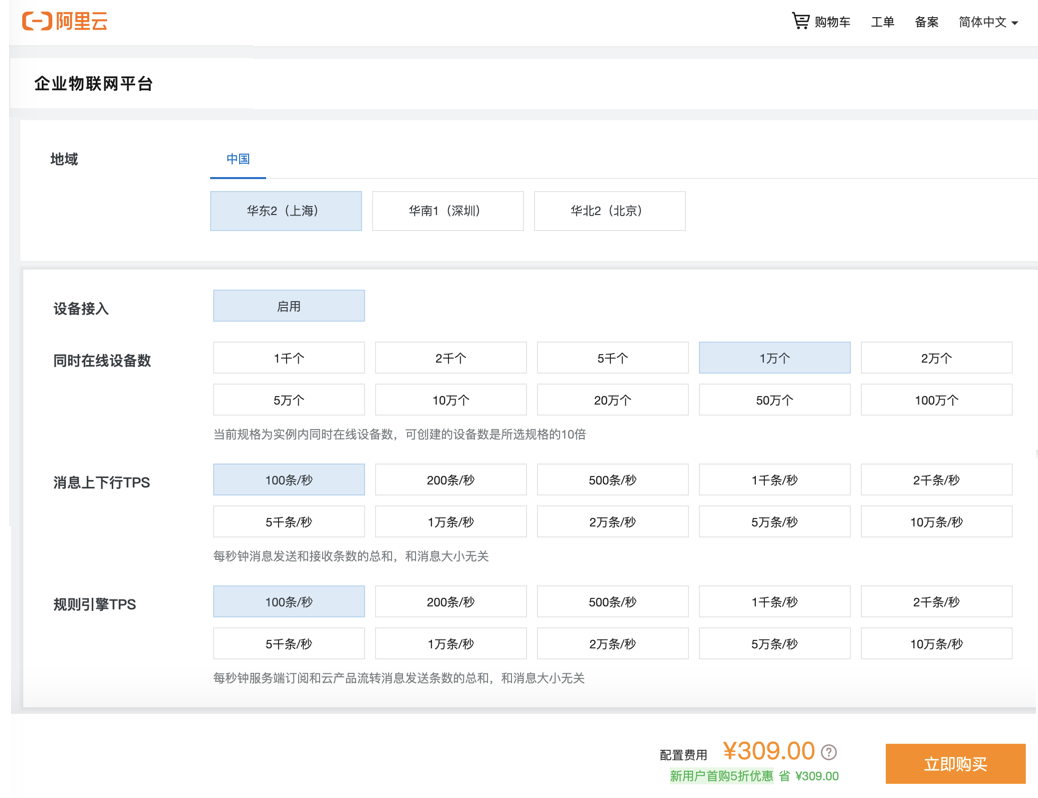Click the 新用户首购5折优惠 promotion label
This screenshot has width=1038, height=798.
[721, 776]
